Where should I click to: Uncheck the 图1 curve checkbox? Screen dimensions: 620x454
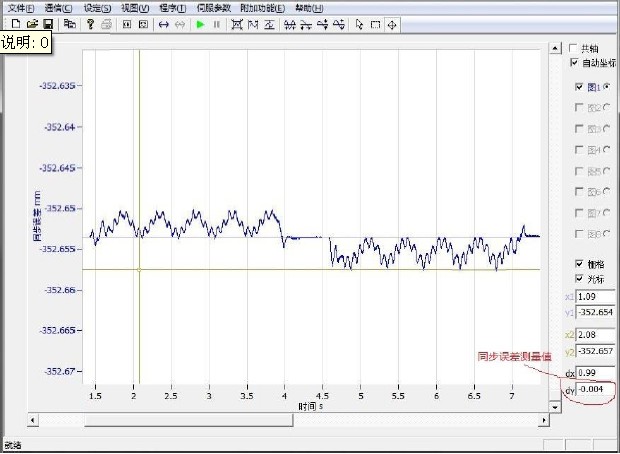(x=578, y=87)
